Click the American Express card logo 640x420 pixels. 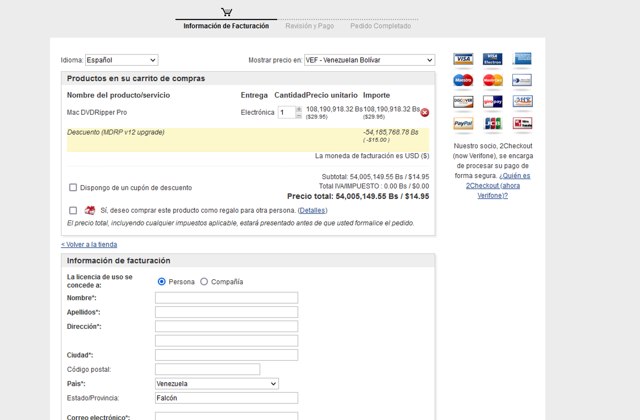click(522, 58)
